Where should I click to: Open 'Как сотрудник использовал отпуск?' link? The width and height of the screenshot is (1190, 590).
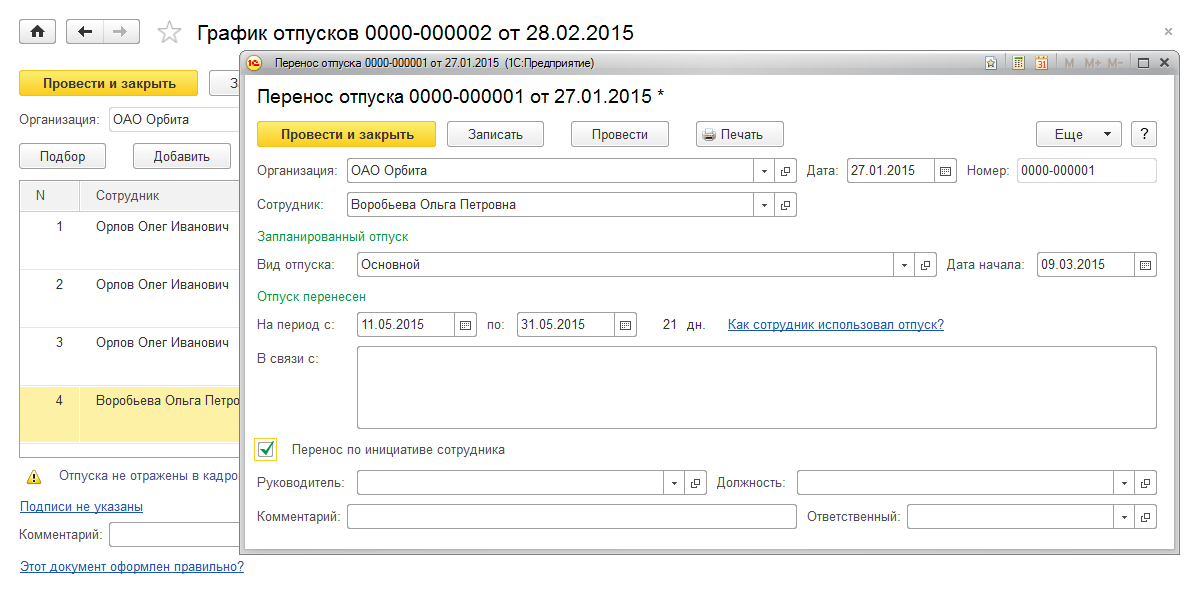click(x=835, y=325)
